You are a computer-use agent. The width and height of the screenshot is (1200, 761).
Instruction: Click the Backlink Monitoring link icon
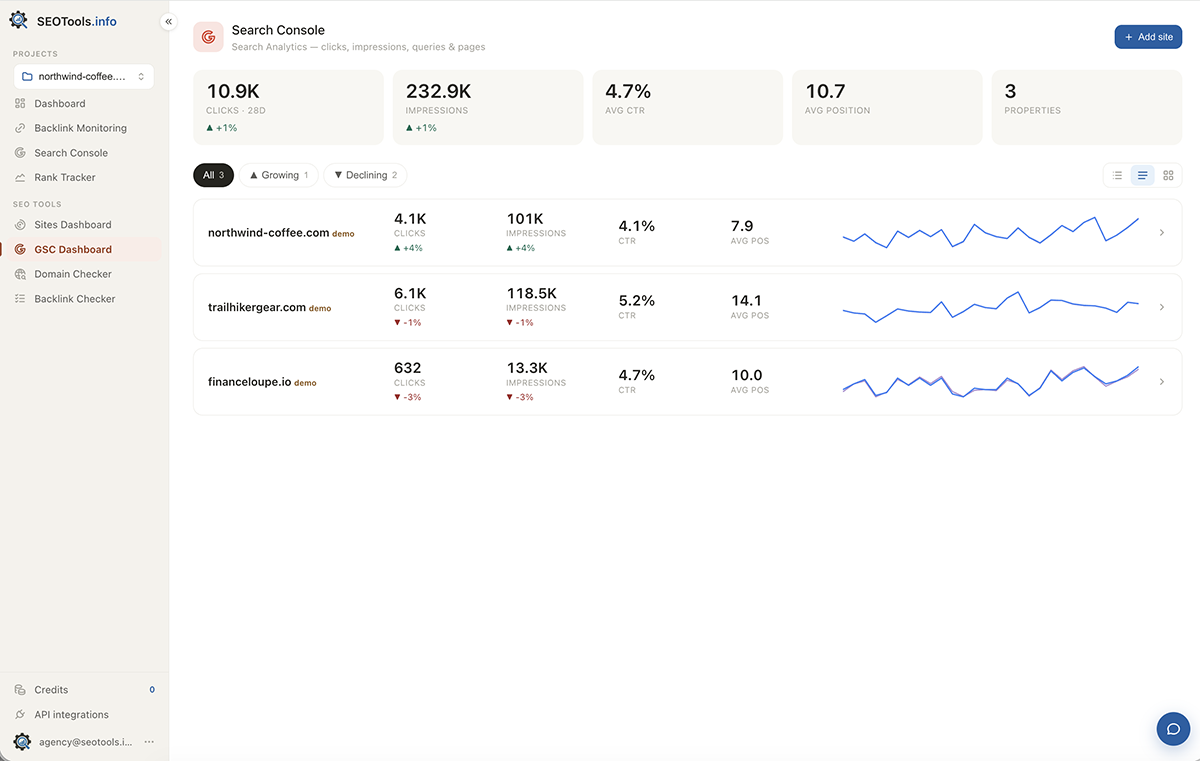pyautogui.click(x=21, y=128)
